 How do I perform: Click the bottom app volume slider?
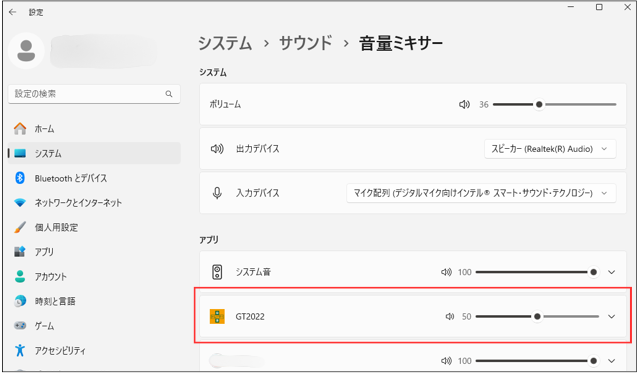[537, 361]
